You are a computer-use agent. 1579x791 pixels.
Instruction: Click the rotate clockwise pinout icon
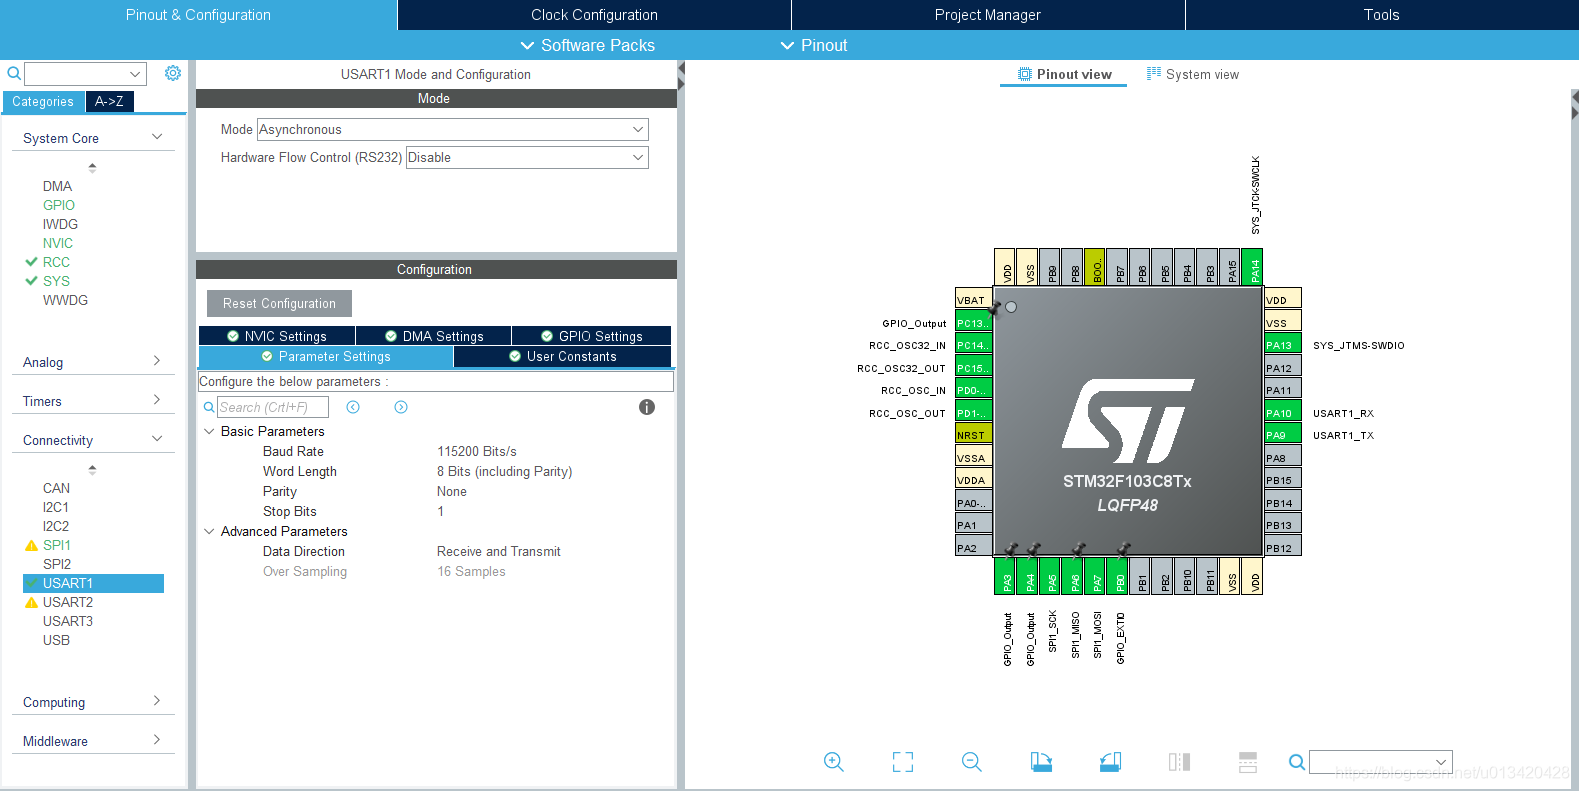pyautogui.click(x=1041, y=762)
